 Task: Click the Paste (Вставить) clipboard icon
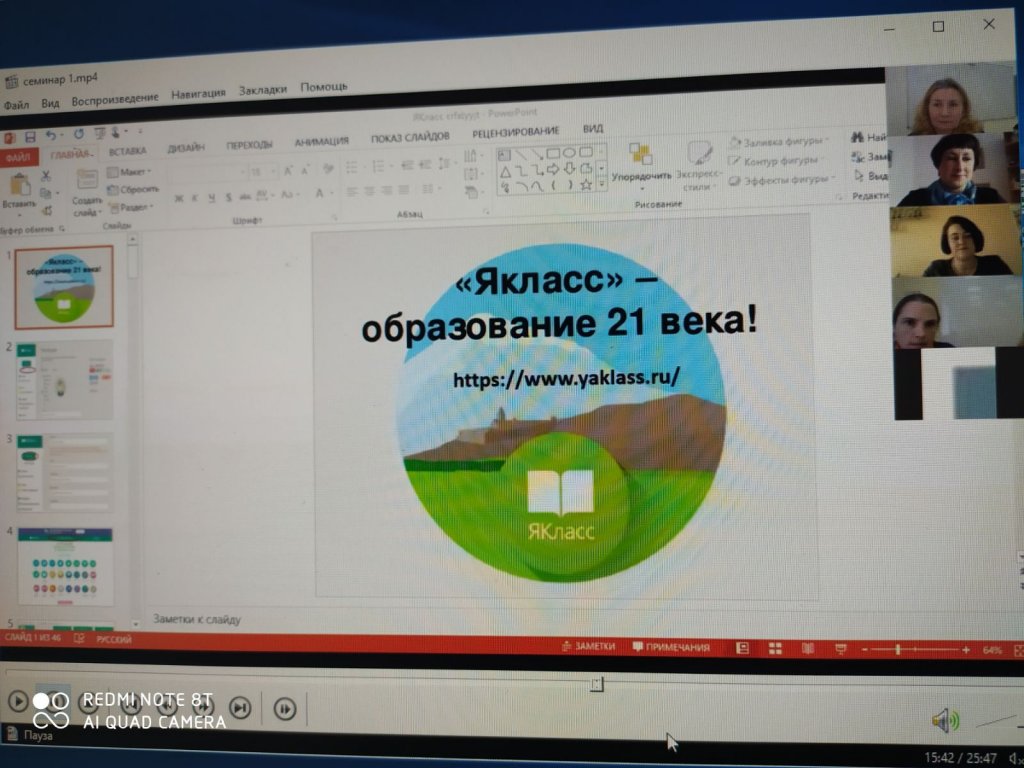[x=19, y=189]
